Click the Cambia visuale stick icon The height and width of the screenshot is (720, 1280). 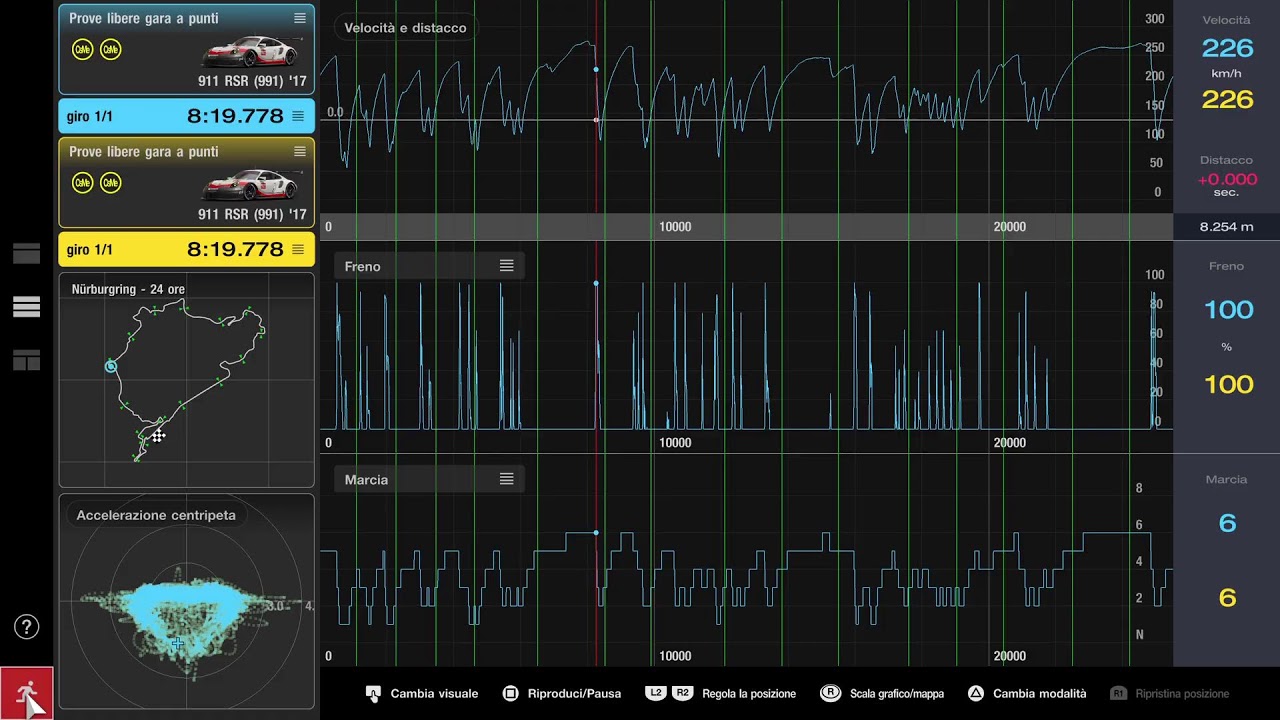(x=373, y=693)
